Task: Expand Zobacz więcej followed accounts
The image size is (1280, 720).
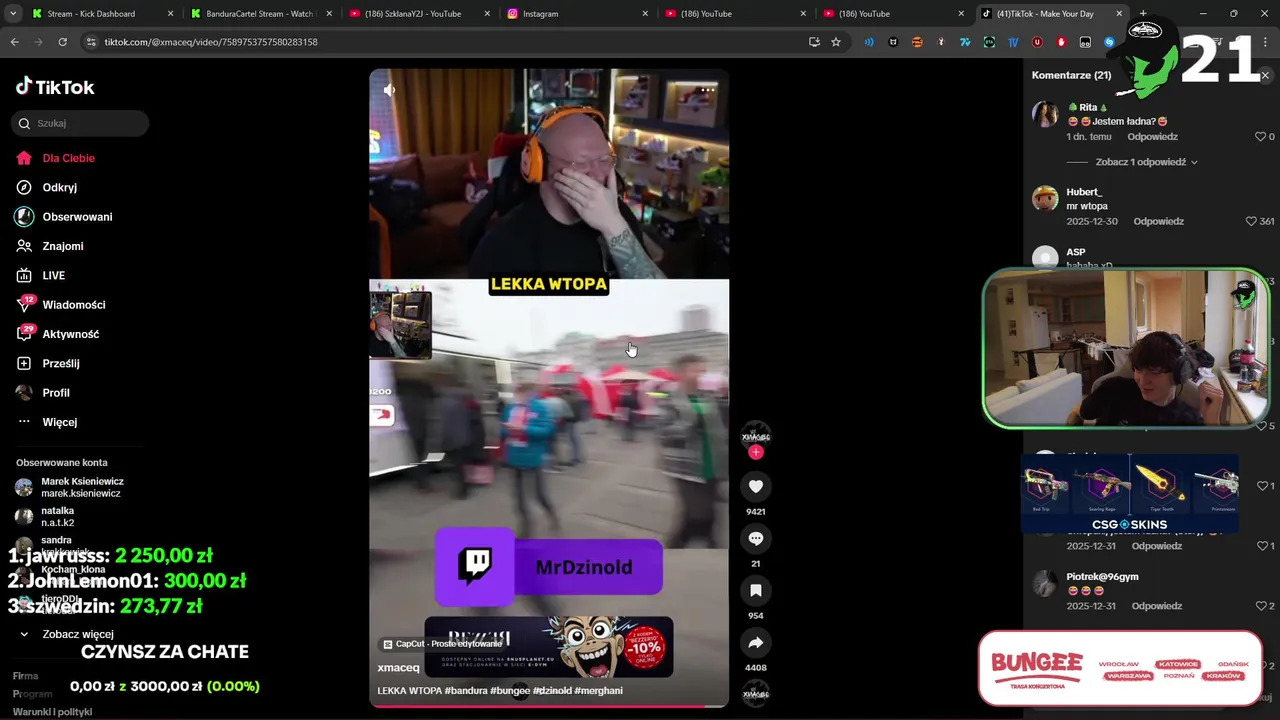Action: [x=67, y=634]
